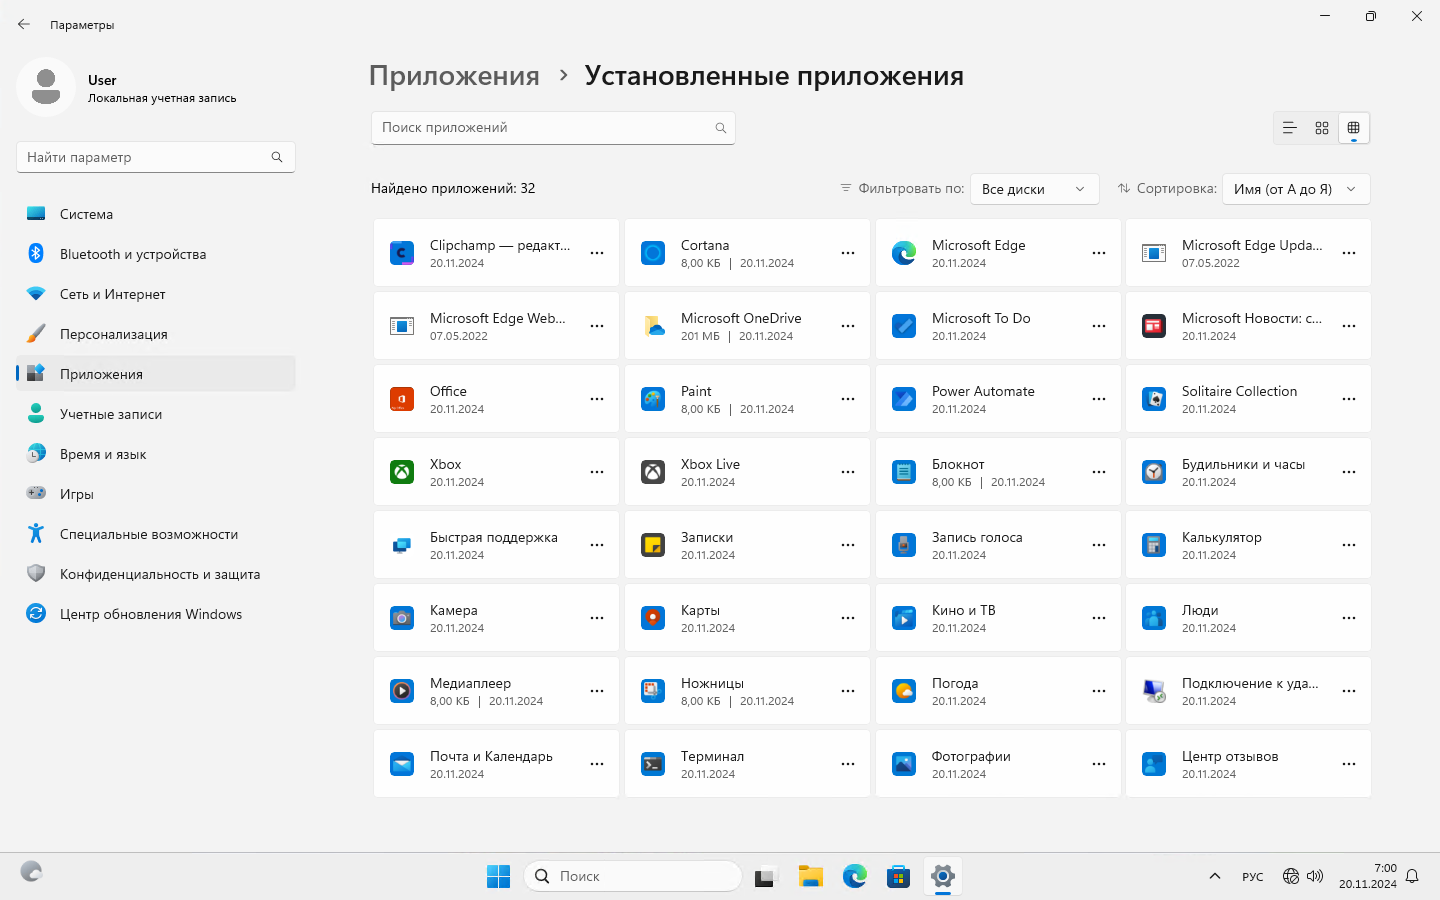Click the Cortana app icon

coord(653,253)
